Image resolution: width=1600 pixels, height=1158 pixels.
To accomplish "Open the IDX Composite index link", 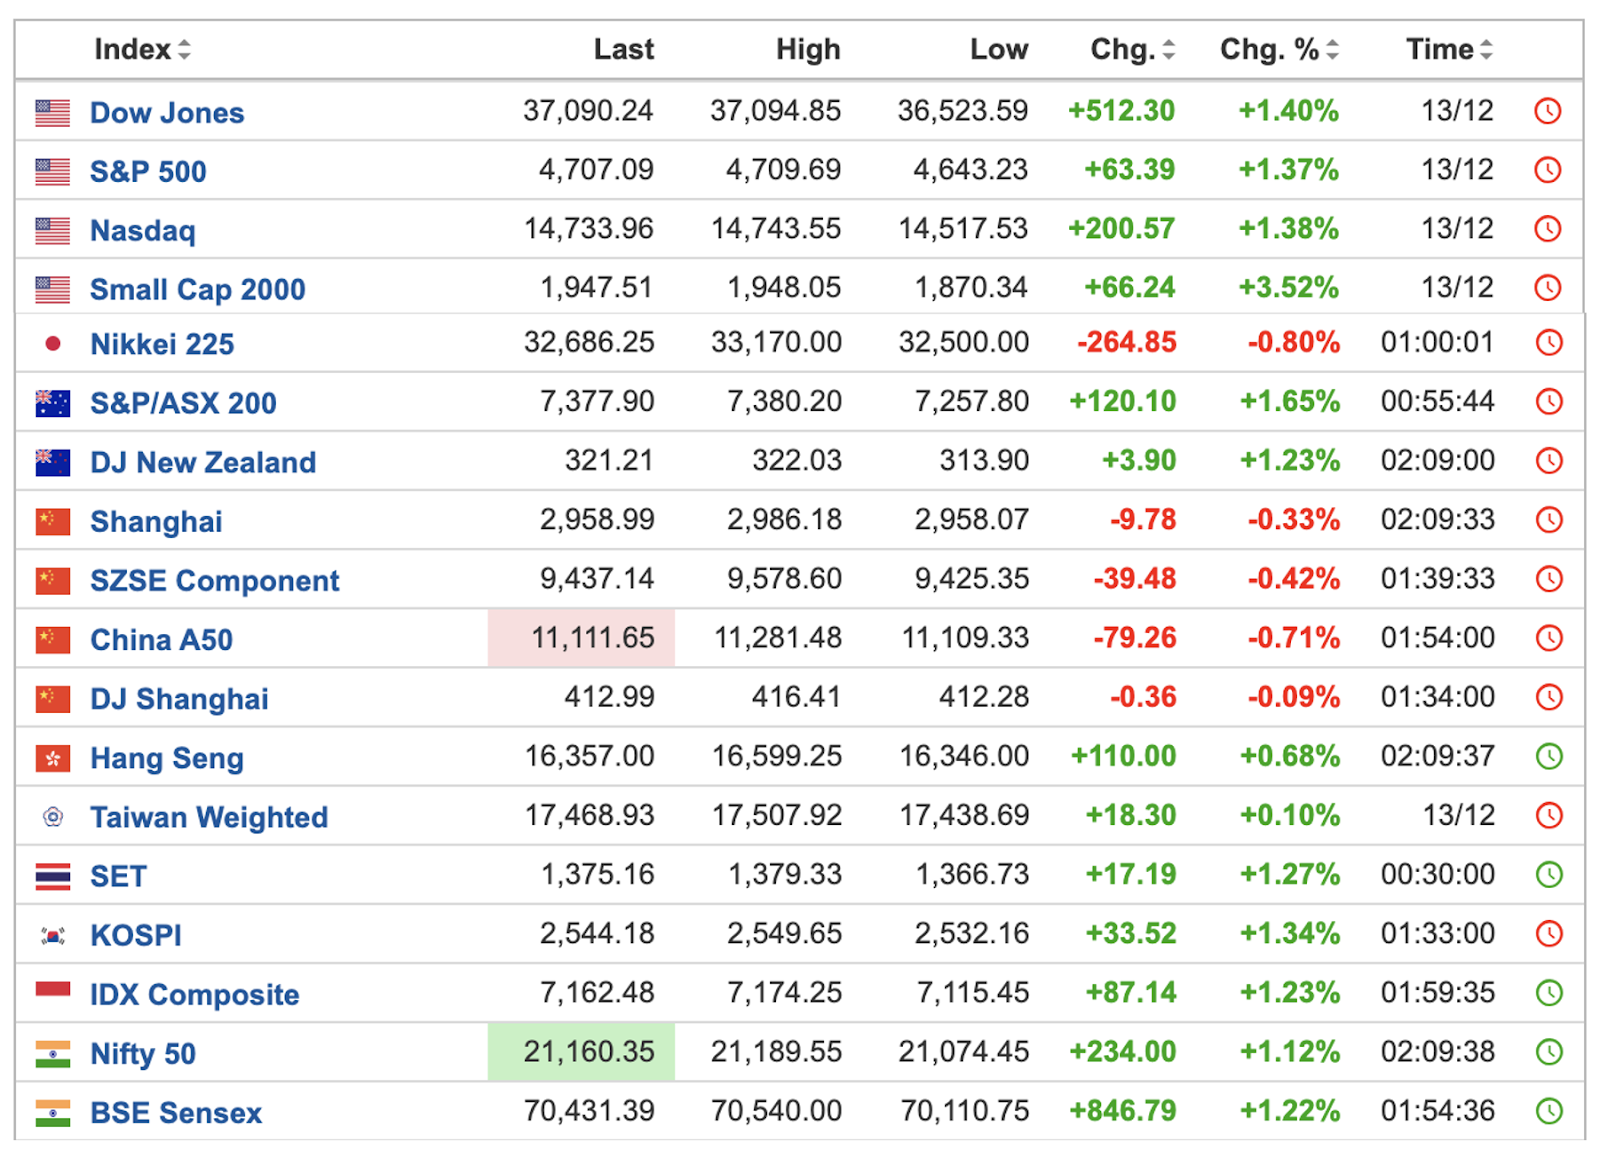I will [194, 995].
